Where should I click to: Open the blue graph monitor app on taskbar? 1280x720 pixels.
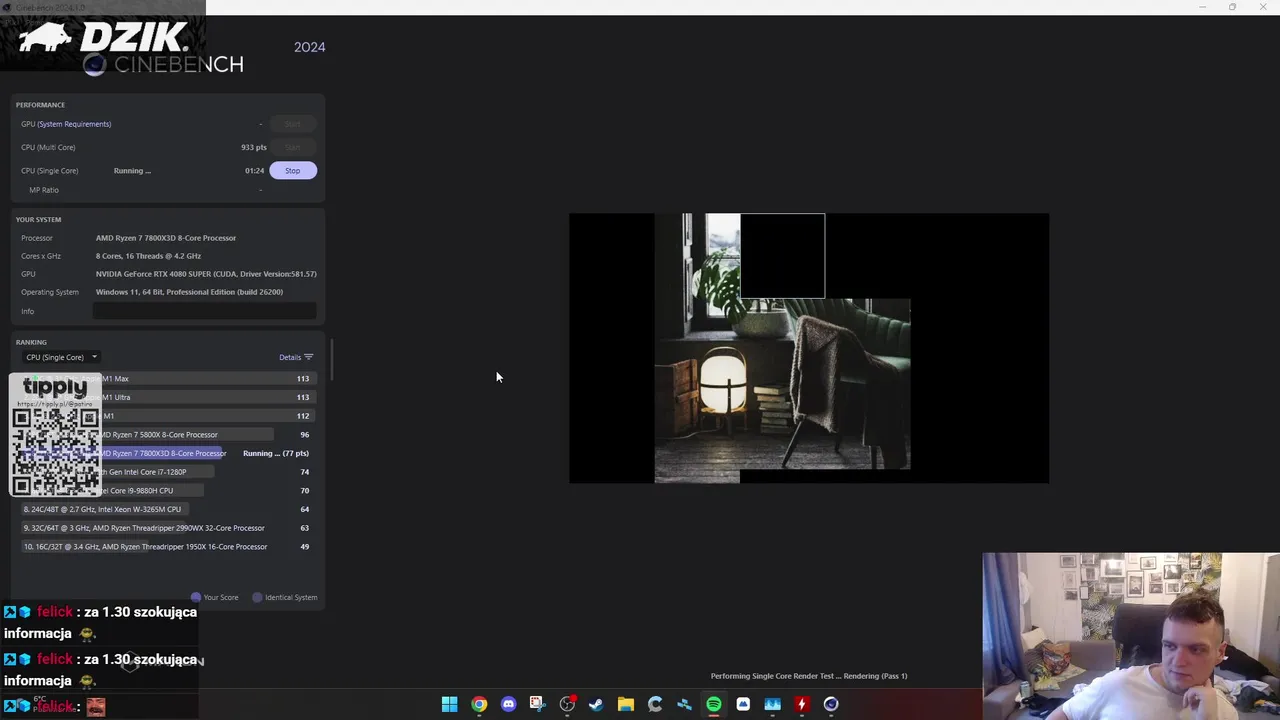(772, 704)
